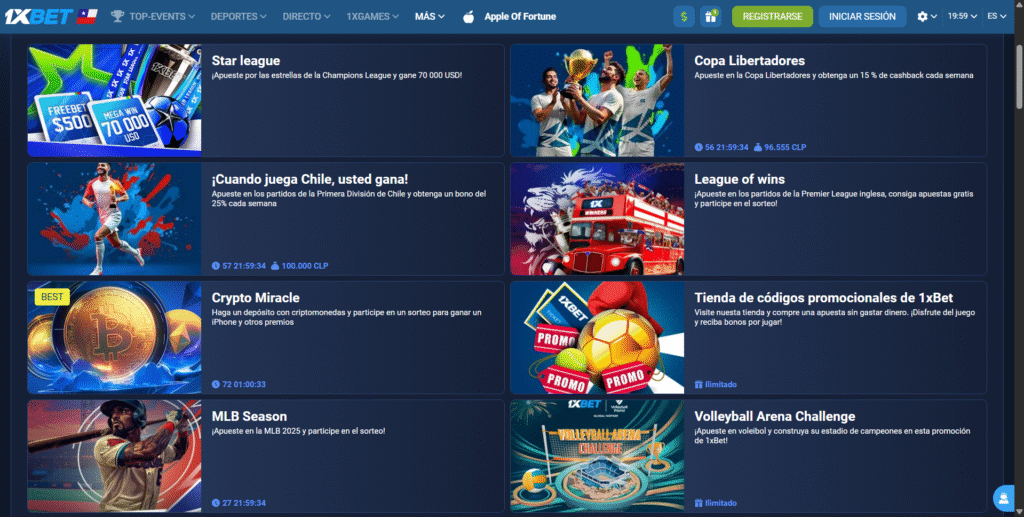Click clock icon beside 72 01:00:33
The height and width of the screenshot is (517, 1024).
216,384
